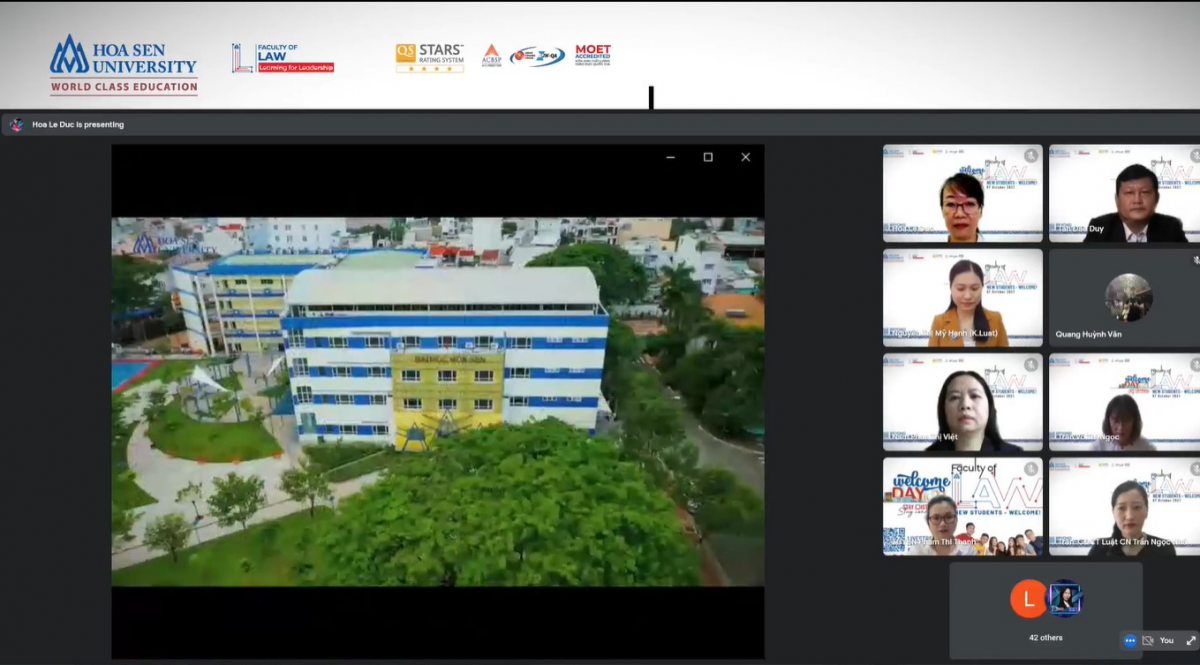Toggle the camera-off icon beside You
Viewport: 1200px width, 665px height.
(1148, 641)
